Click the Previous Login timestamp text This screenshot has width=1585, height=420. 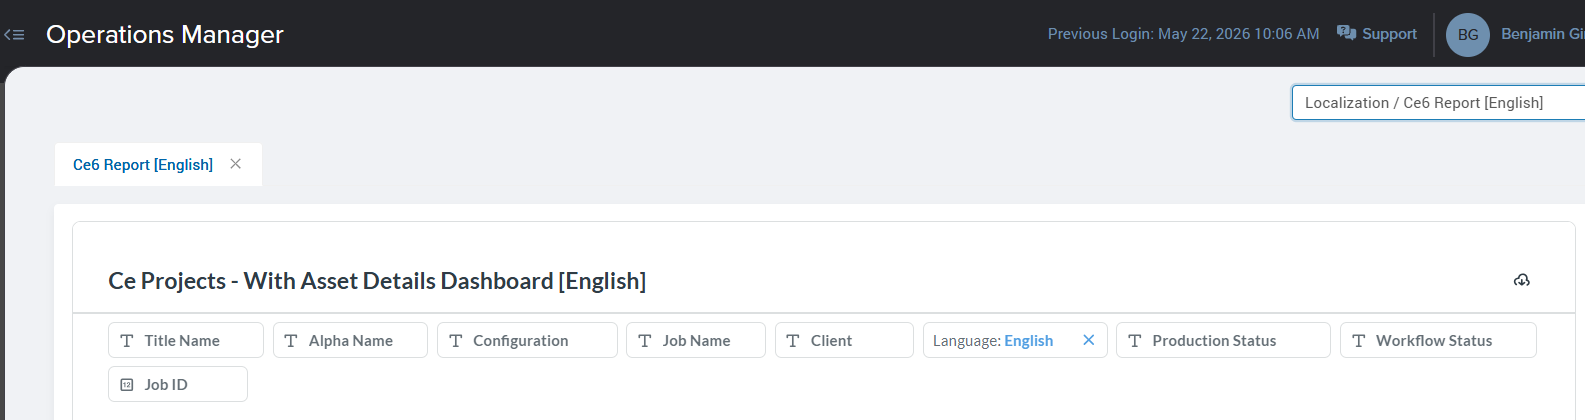1183,34
